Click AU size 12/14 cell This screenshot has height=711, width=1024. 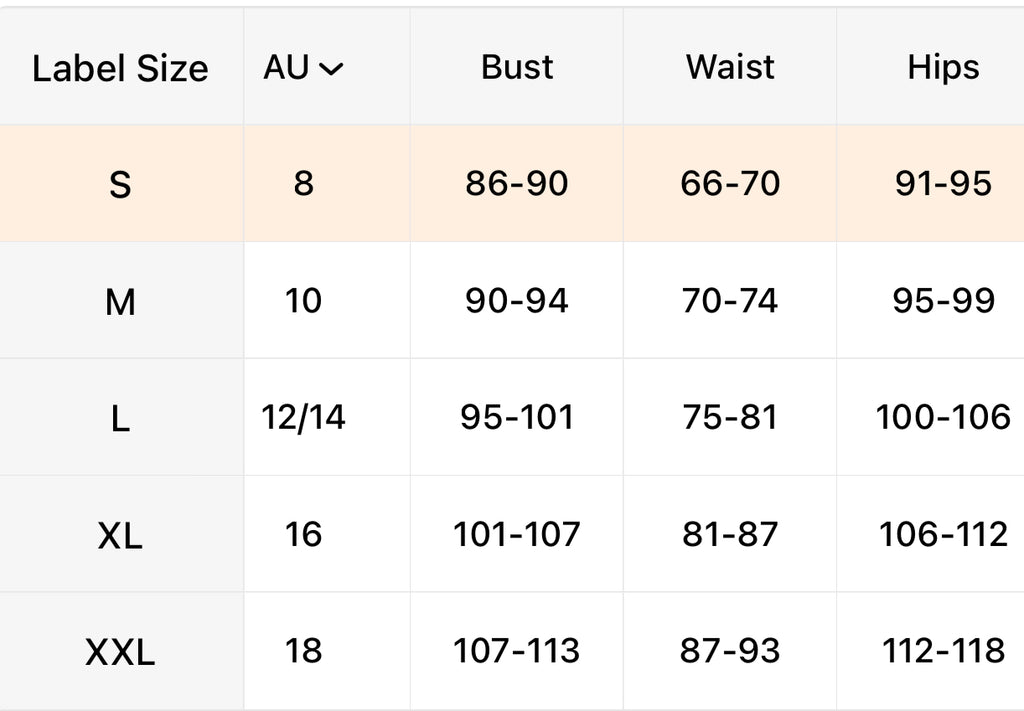coord(304,417)
